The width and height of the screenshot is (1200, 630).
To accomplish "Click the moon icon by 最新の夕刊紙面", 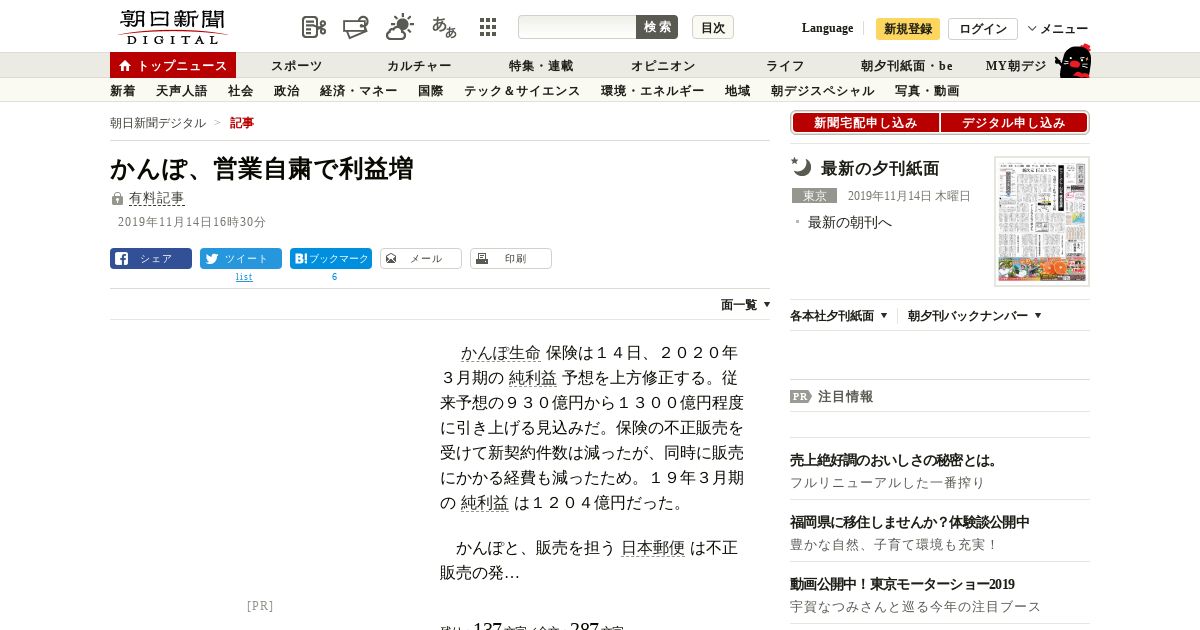I will 801,167.
